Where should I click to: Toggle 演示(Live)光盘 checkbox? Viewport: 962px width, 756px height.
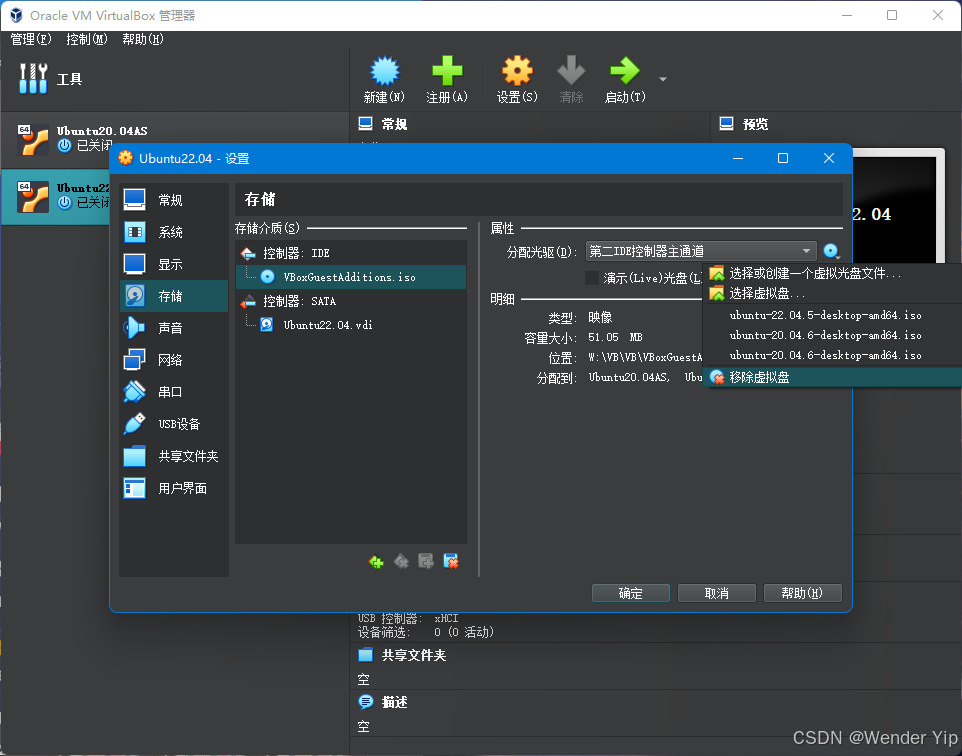tap(592, 278)
